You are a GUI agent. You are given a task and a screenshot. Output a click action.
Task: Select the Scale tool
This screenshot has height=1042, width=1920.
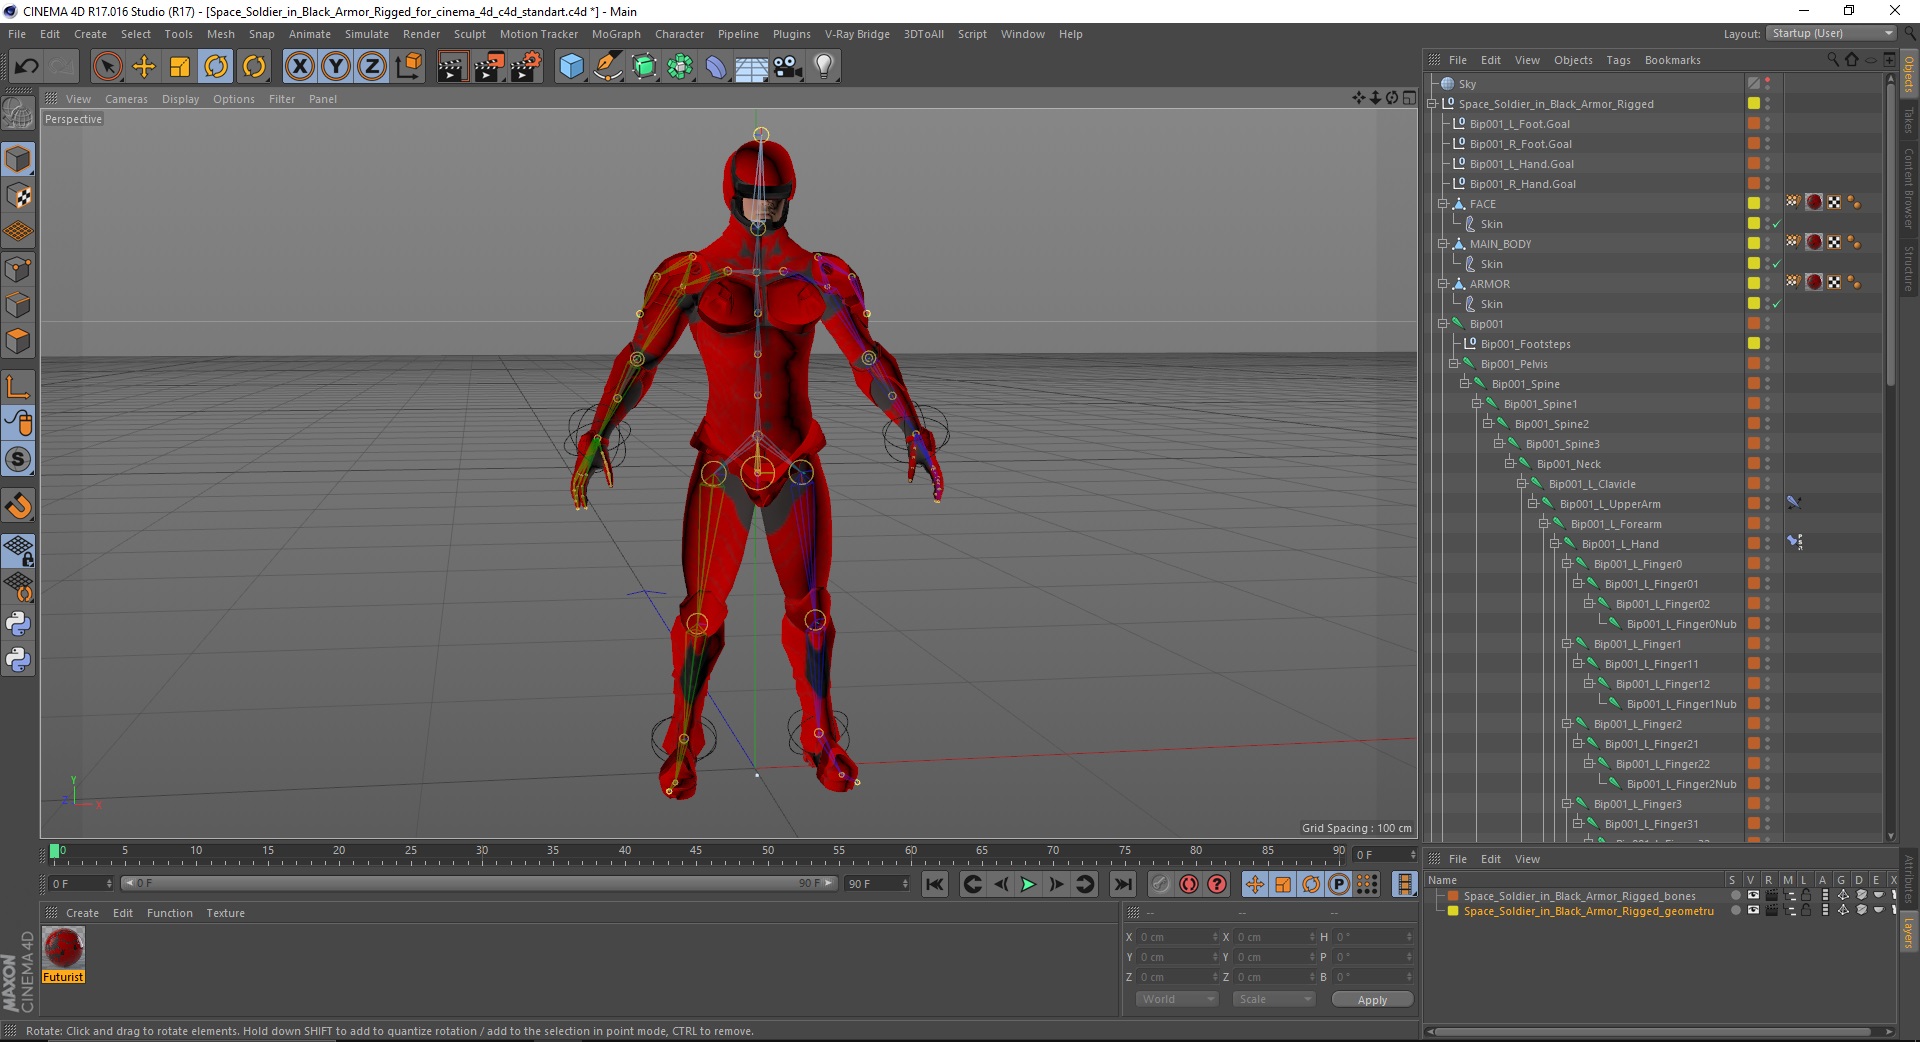180,67
